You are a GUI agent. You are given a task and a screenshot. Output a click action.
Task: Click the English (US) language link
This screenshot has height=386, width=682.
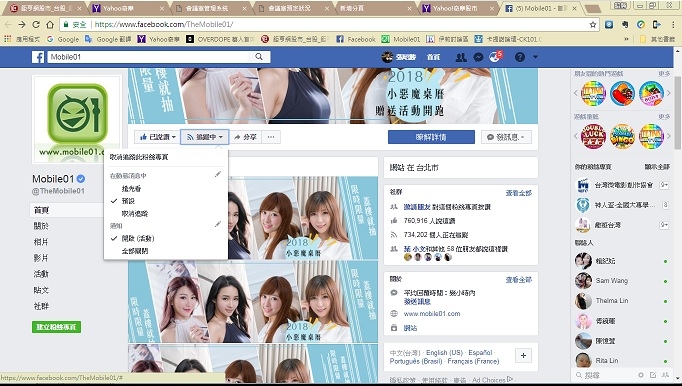[x=444, y=352]
